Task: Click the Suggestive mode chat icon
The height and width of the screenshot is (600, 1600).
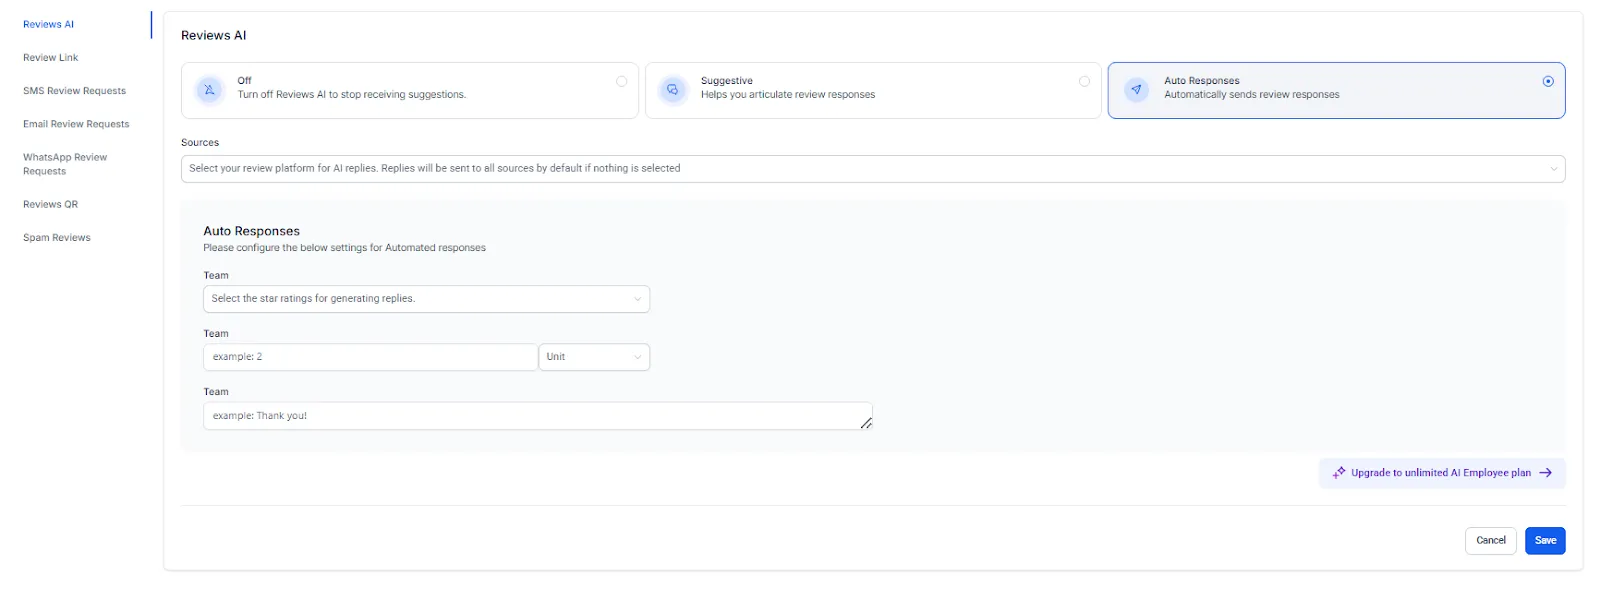Action: pos(673,89)
